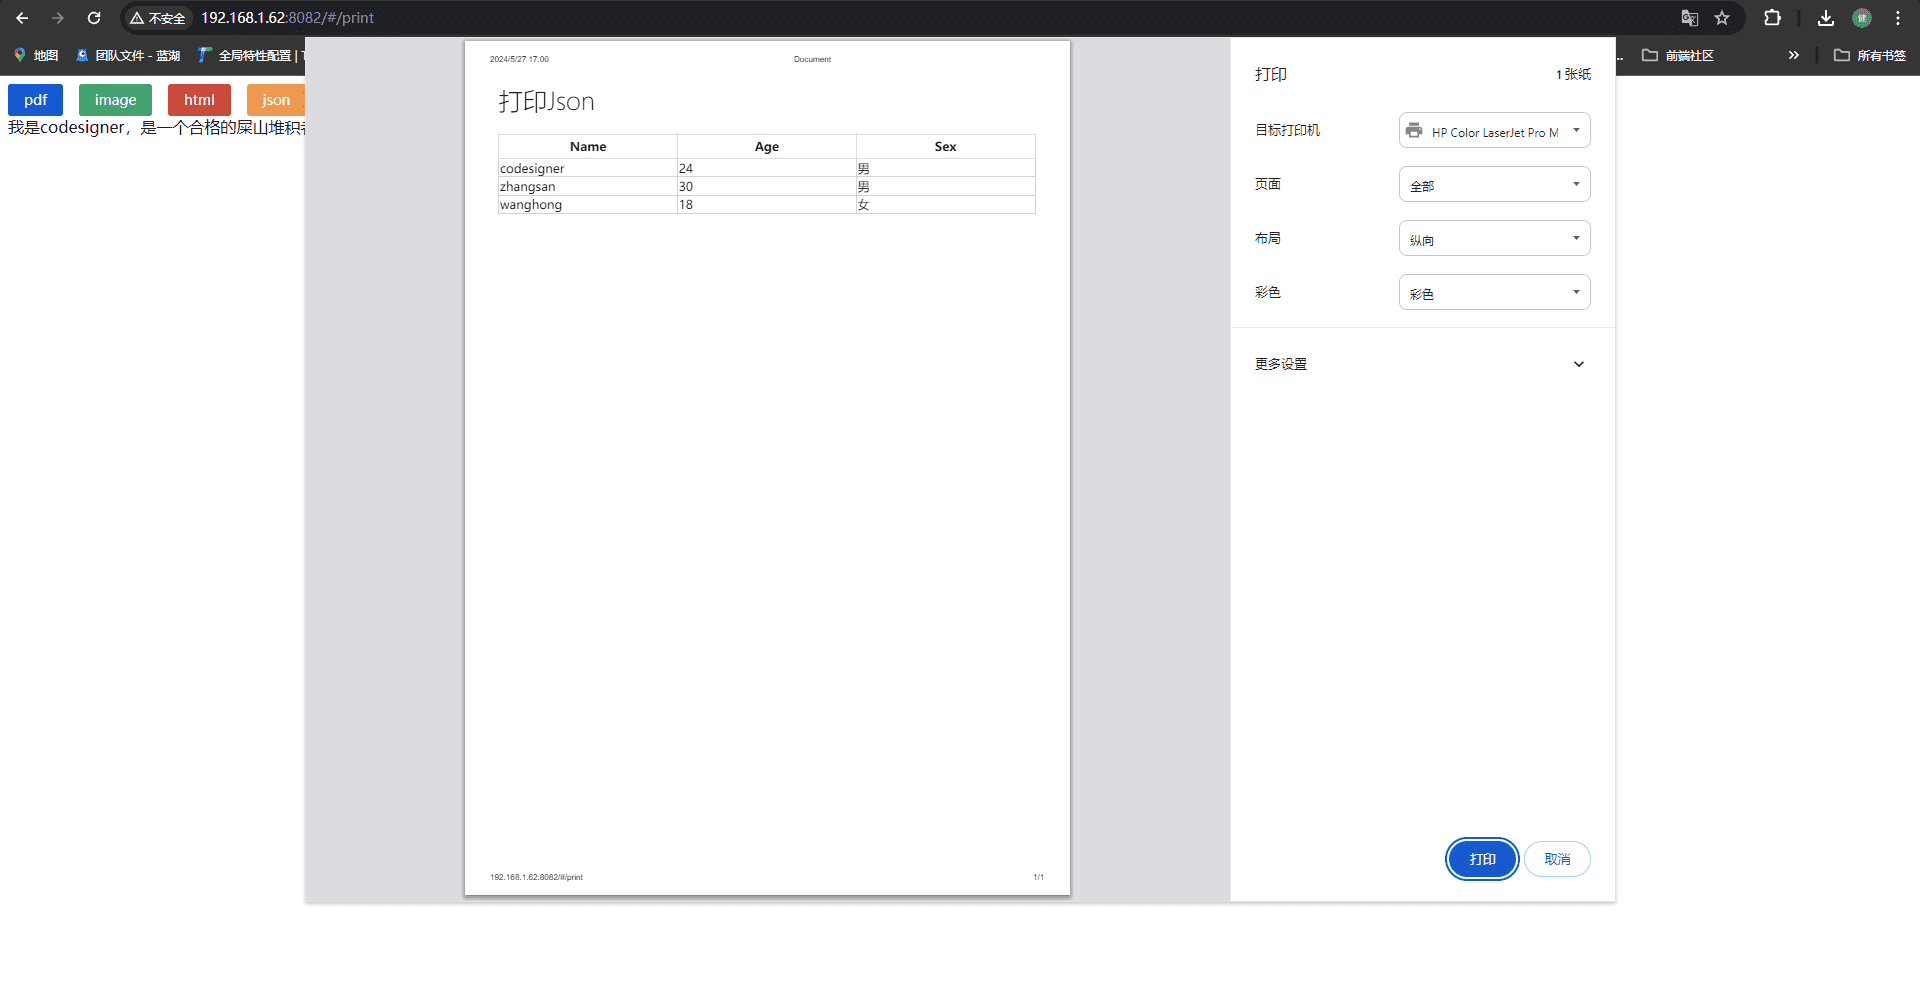Click the age value 30 cell
1920x987 pixels.
767,187
